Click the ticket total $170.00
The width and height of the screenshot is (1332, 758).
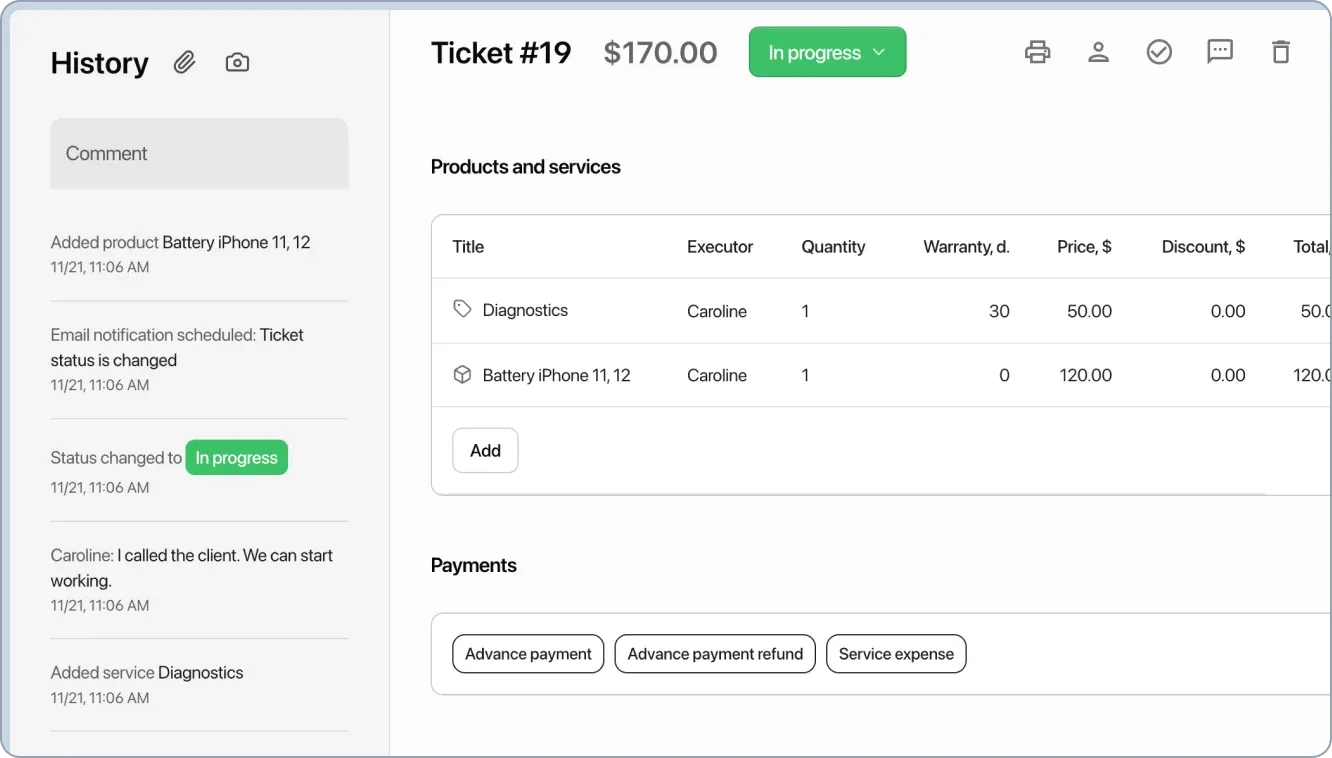pyautogui.click(x=660, y=52)
